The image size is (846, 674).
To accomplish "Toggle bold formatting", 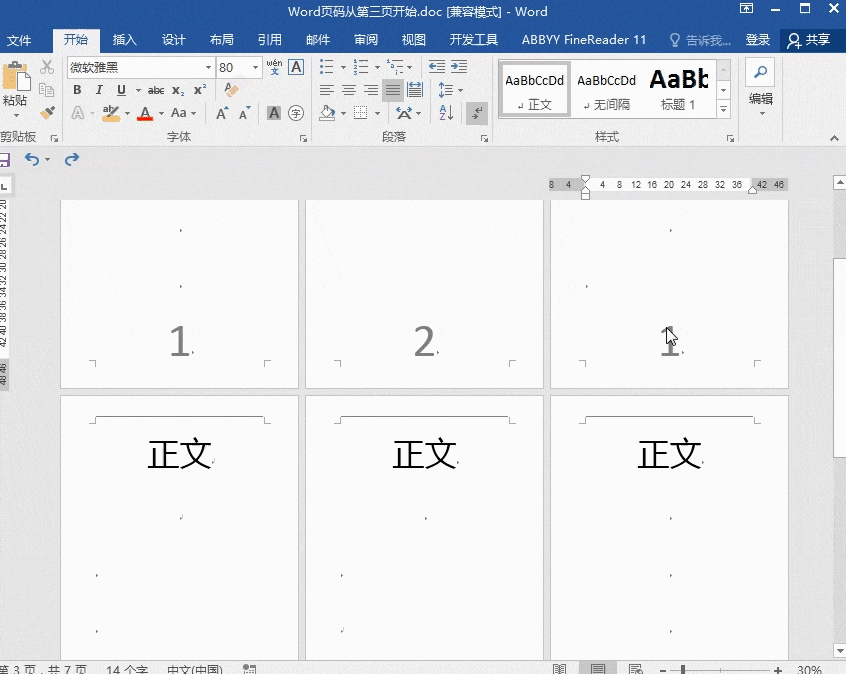I will (78, 90).
